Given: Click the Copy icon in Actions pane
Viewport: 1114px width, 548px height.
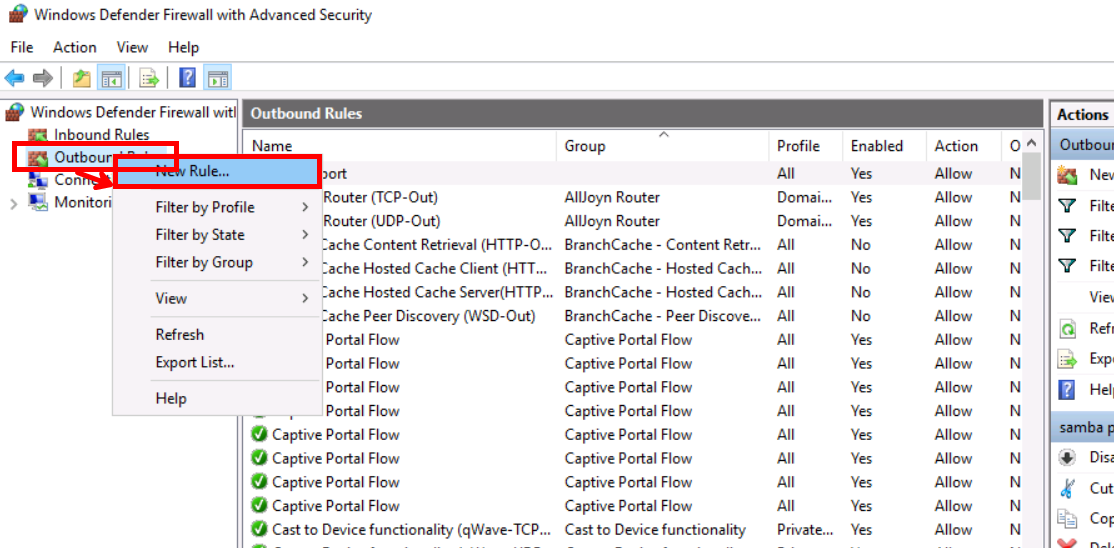Looking at the screenshot, I should (1067, 517).
